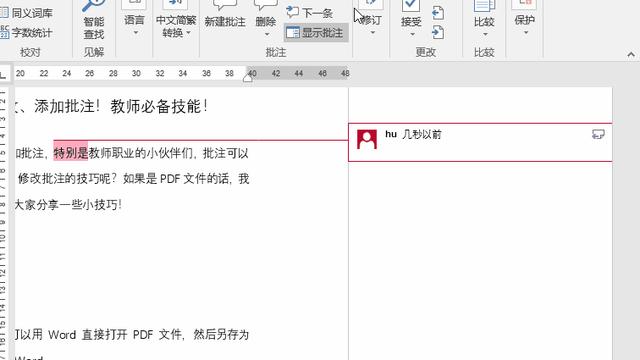Open 字数统计 word count
Image resolution: width=640 pixels, height=360 pixels.
click(x=27, y=33)
